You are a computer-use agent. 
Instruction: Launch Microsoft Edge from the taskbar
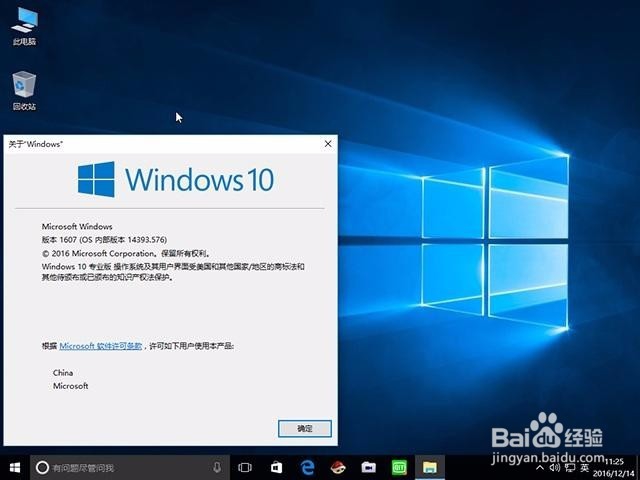(307, 467)
